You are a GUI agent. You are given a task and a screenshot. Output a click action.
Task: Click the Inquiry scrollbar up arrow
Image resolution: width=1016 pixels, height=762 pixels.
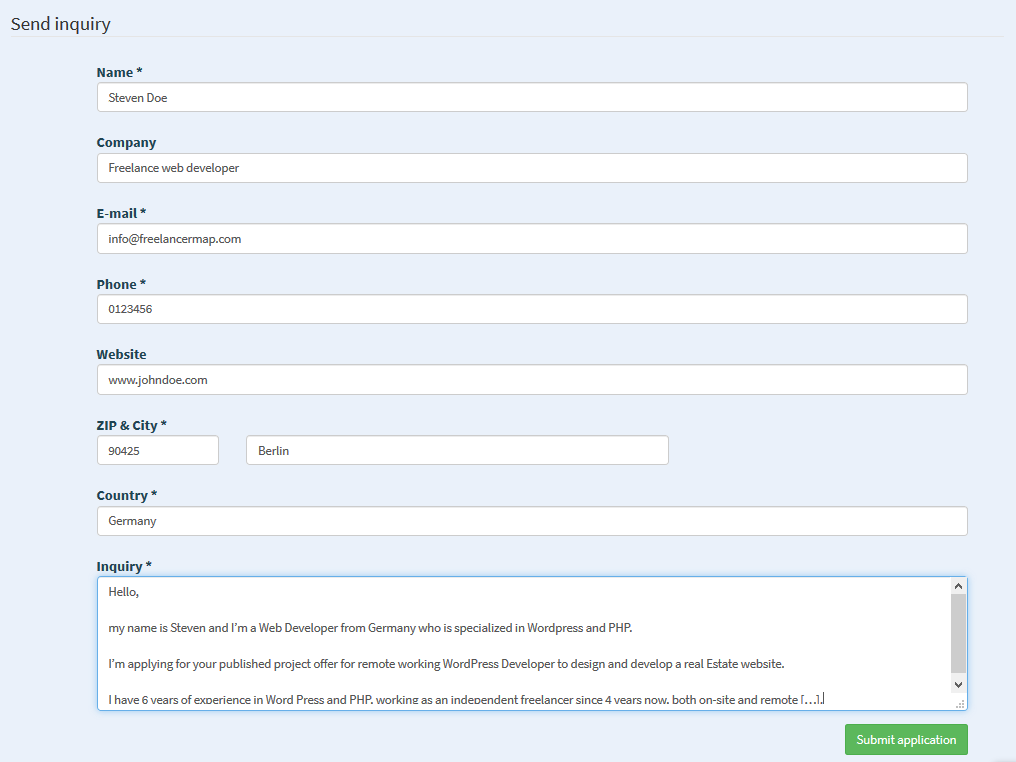(958, 586)
